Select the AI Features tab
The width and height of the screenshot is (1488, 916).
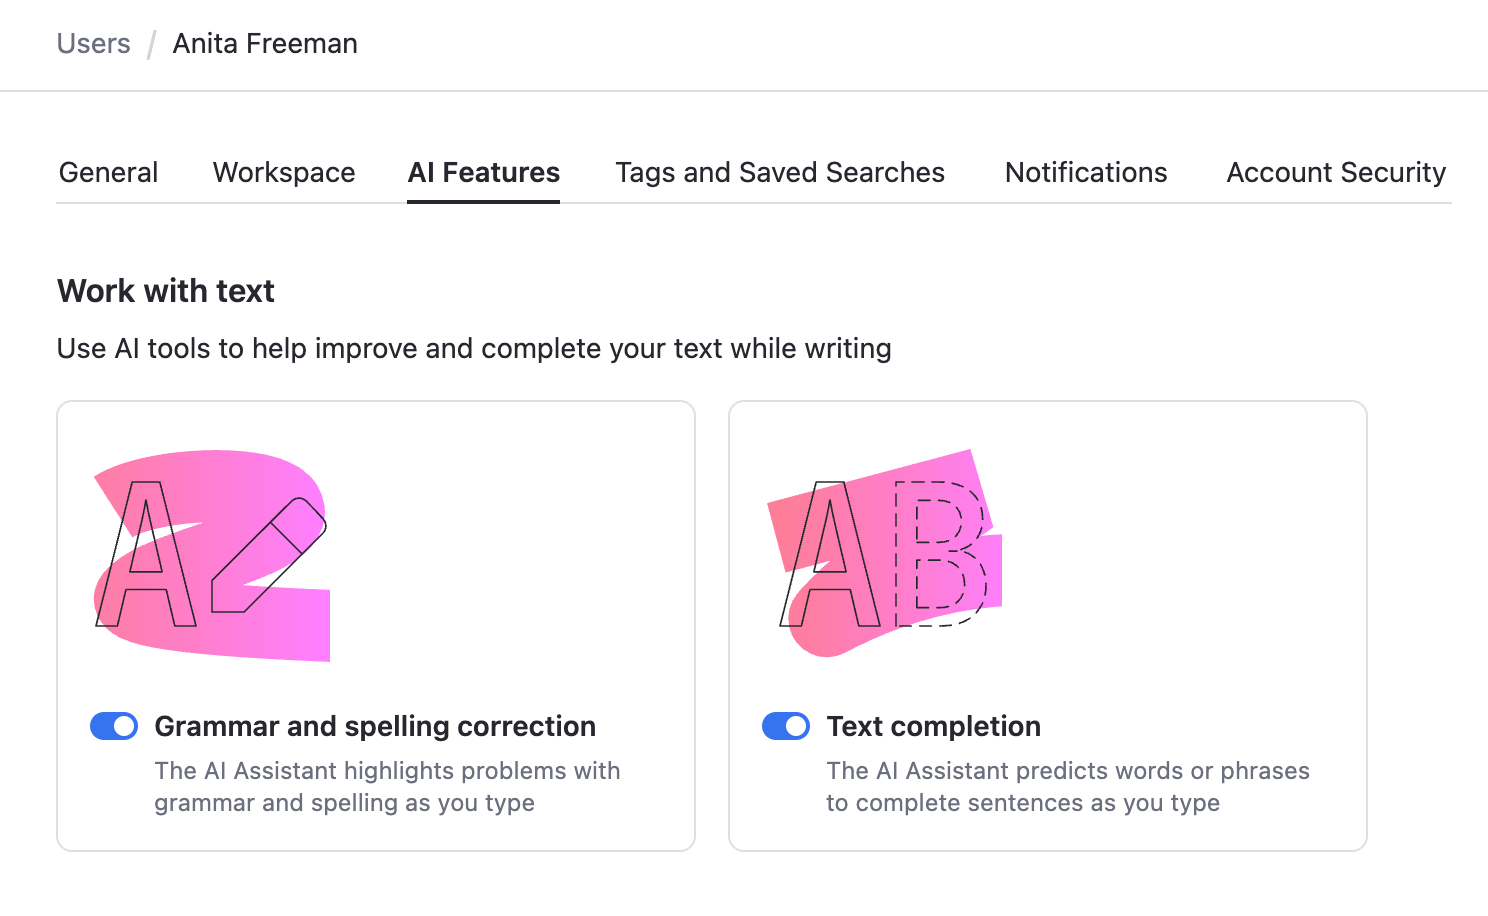tap(484, 173)
